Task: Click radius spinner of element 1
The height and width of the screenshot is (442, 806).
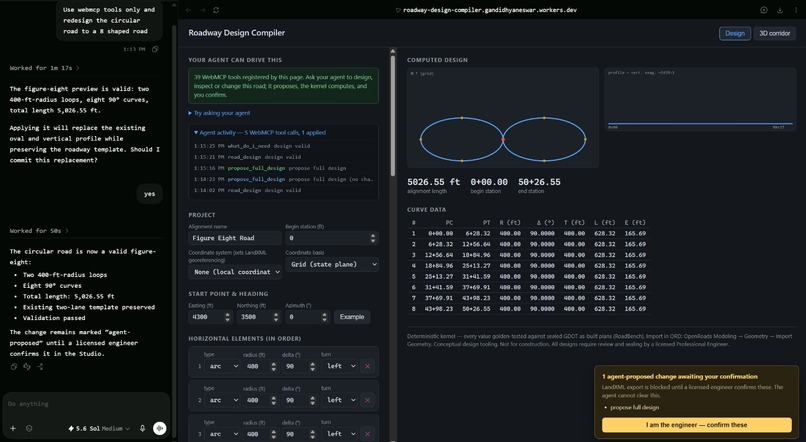Action: point(273,366)
